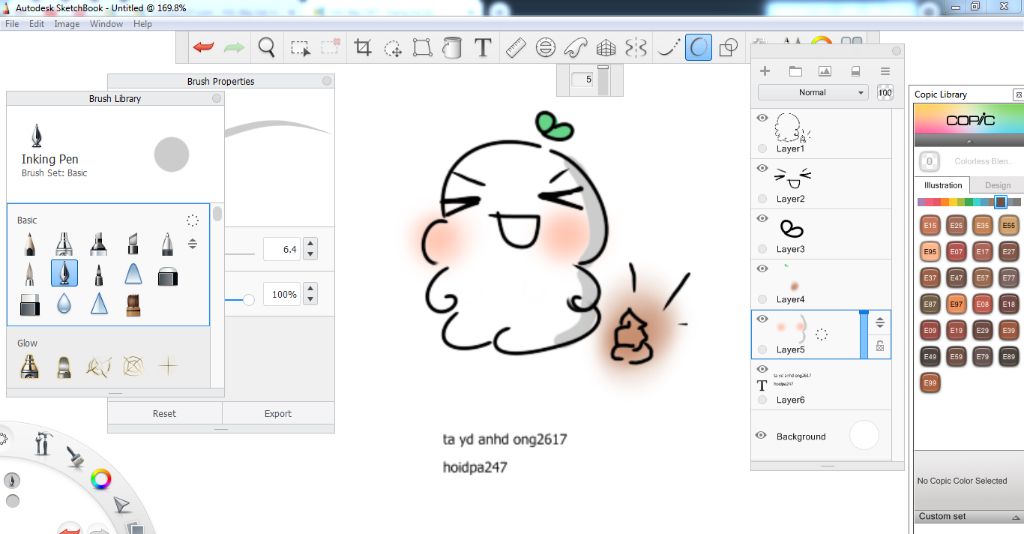Image resolution: width=1024 pixels, height=534 pixels.
Task: Select the Quick Transform tool
Action: coord(392,48)
